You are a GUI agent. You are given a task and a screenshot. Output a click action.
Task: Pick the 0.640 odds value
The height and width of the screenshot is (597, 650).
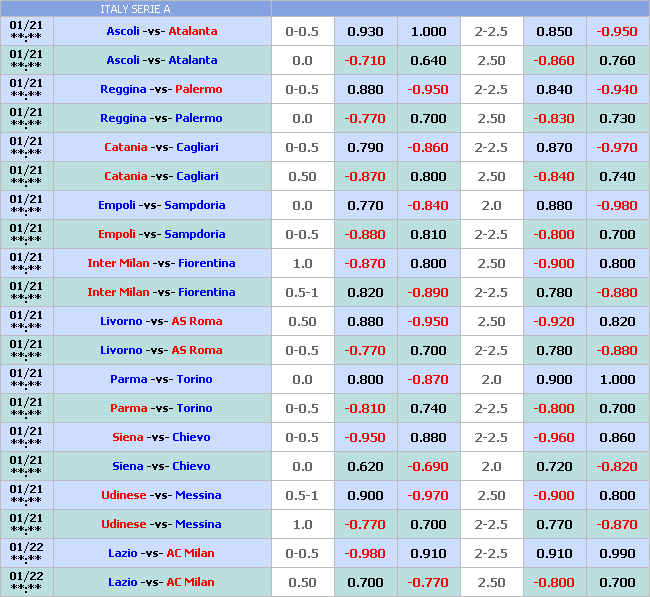click(428, 60)
